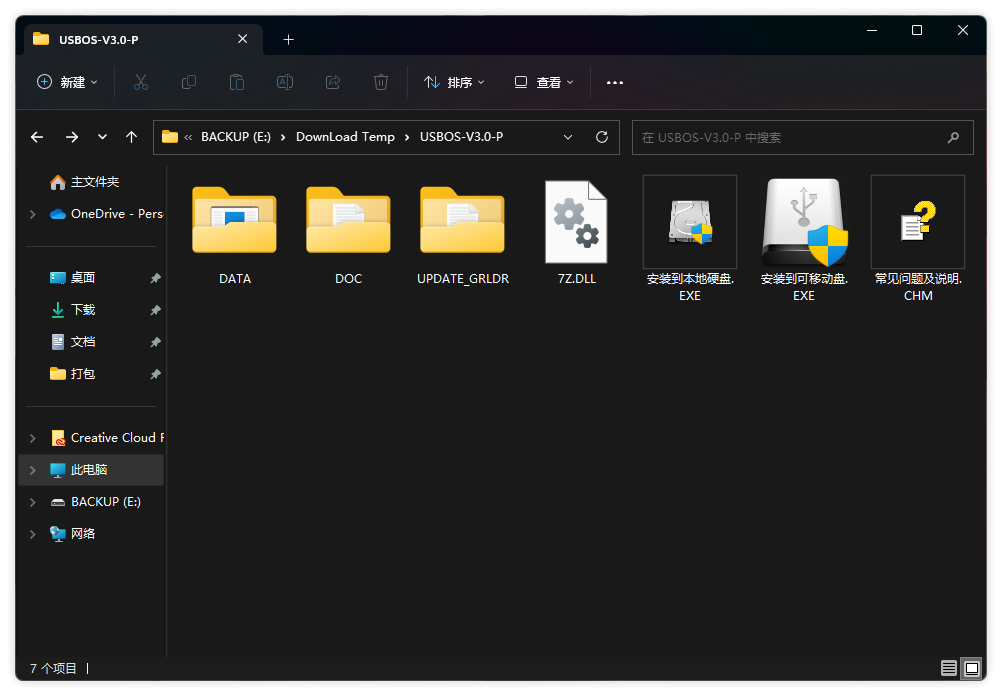Click the Delete trash can icon
The height and width of the screenshot is (696, 1002).
point(381,82)
